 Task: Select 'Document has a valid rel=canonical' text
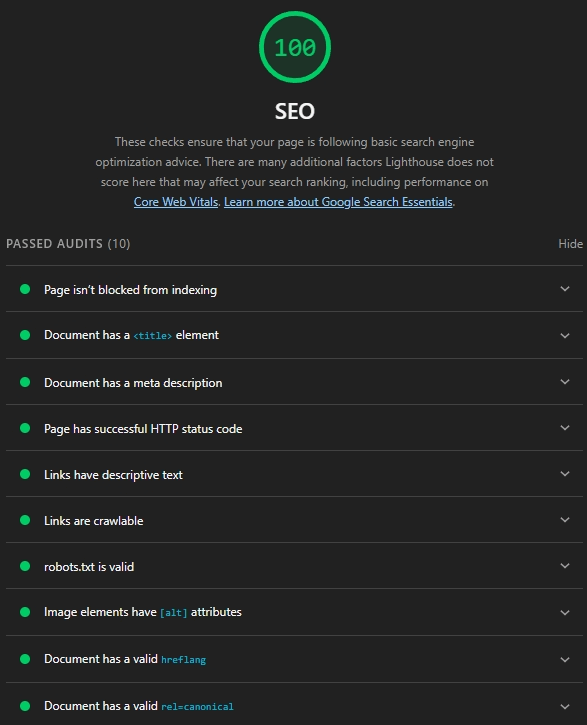tap(139, 706)
